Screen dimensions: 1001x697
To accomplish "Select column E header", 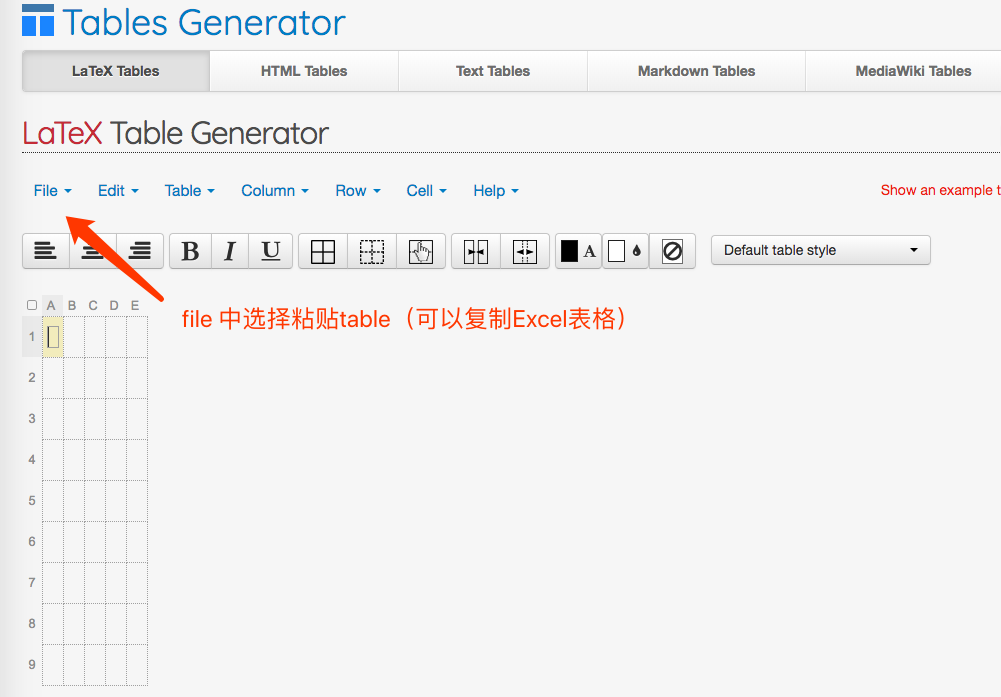I will click(x=135, y=305).
